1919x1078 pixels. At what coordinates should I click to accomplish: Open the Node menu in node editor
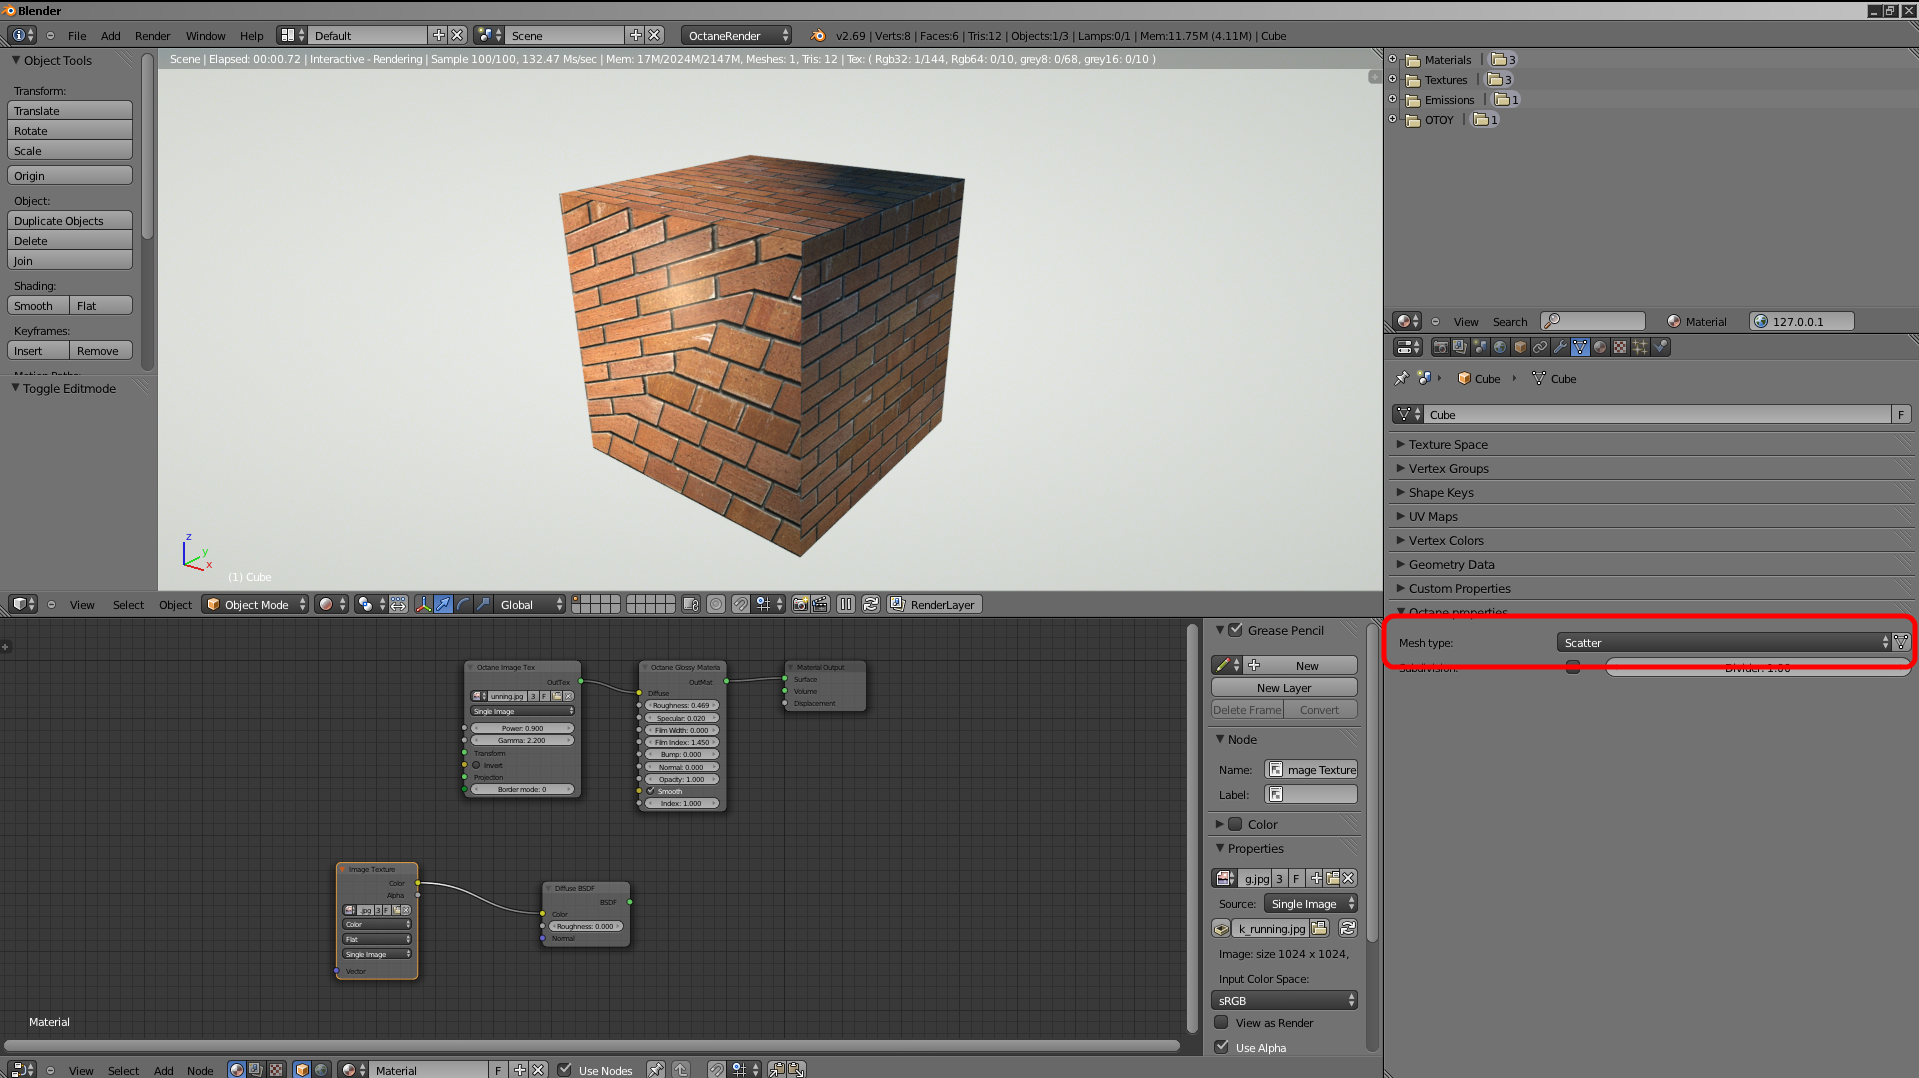pyautogui.click(x=200, y=1070)
